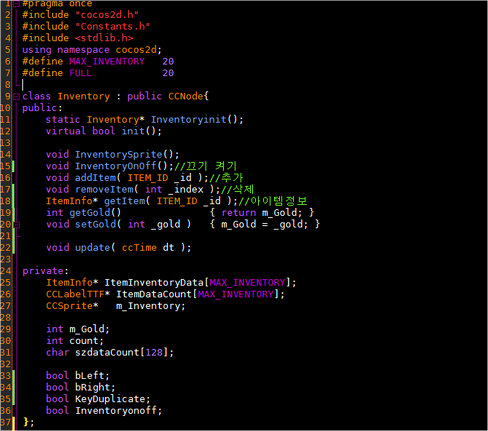Click the ItemDataCount array name
Viewport: 488px width, 431px height.
[x=154, y=294]
